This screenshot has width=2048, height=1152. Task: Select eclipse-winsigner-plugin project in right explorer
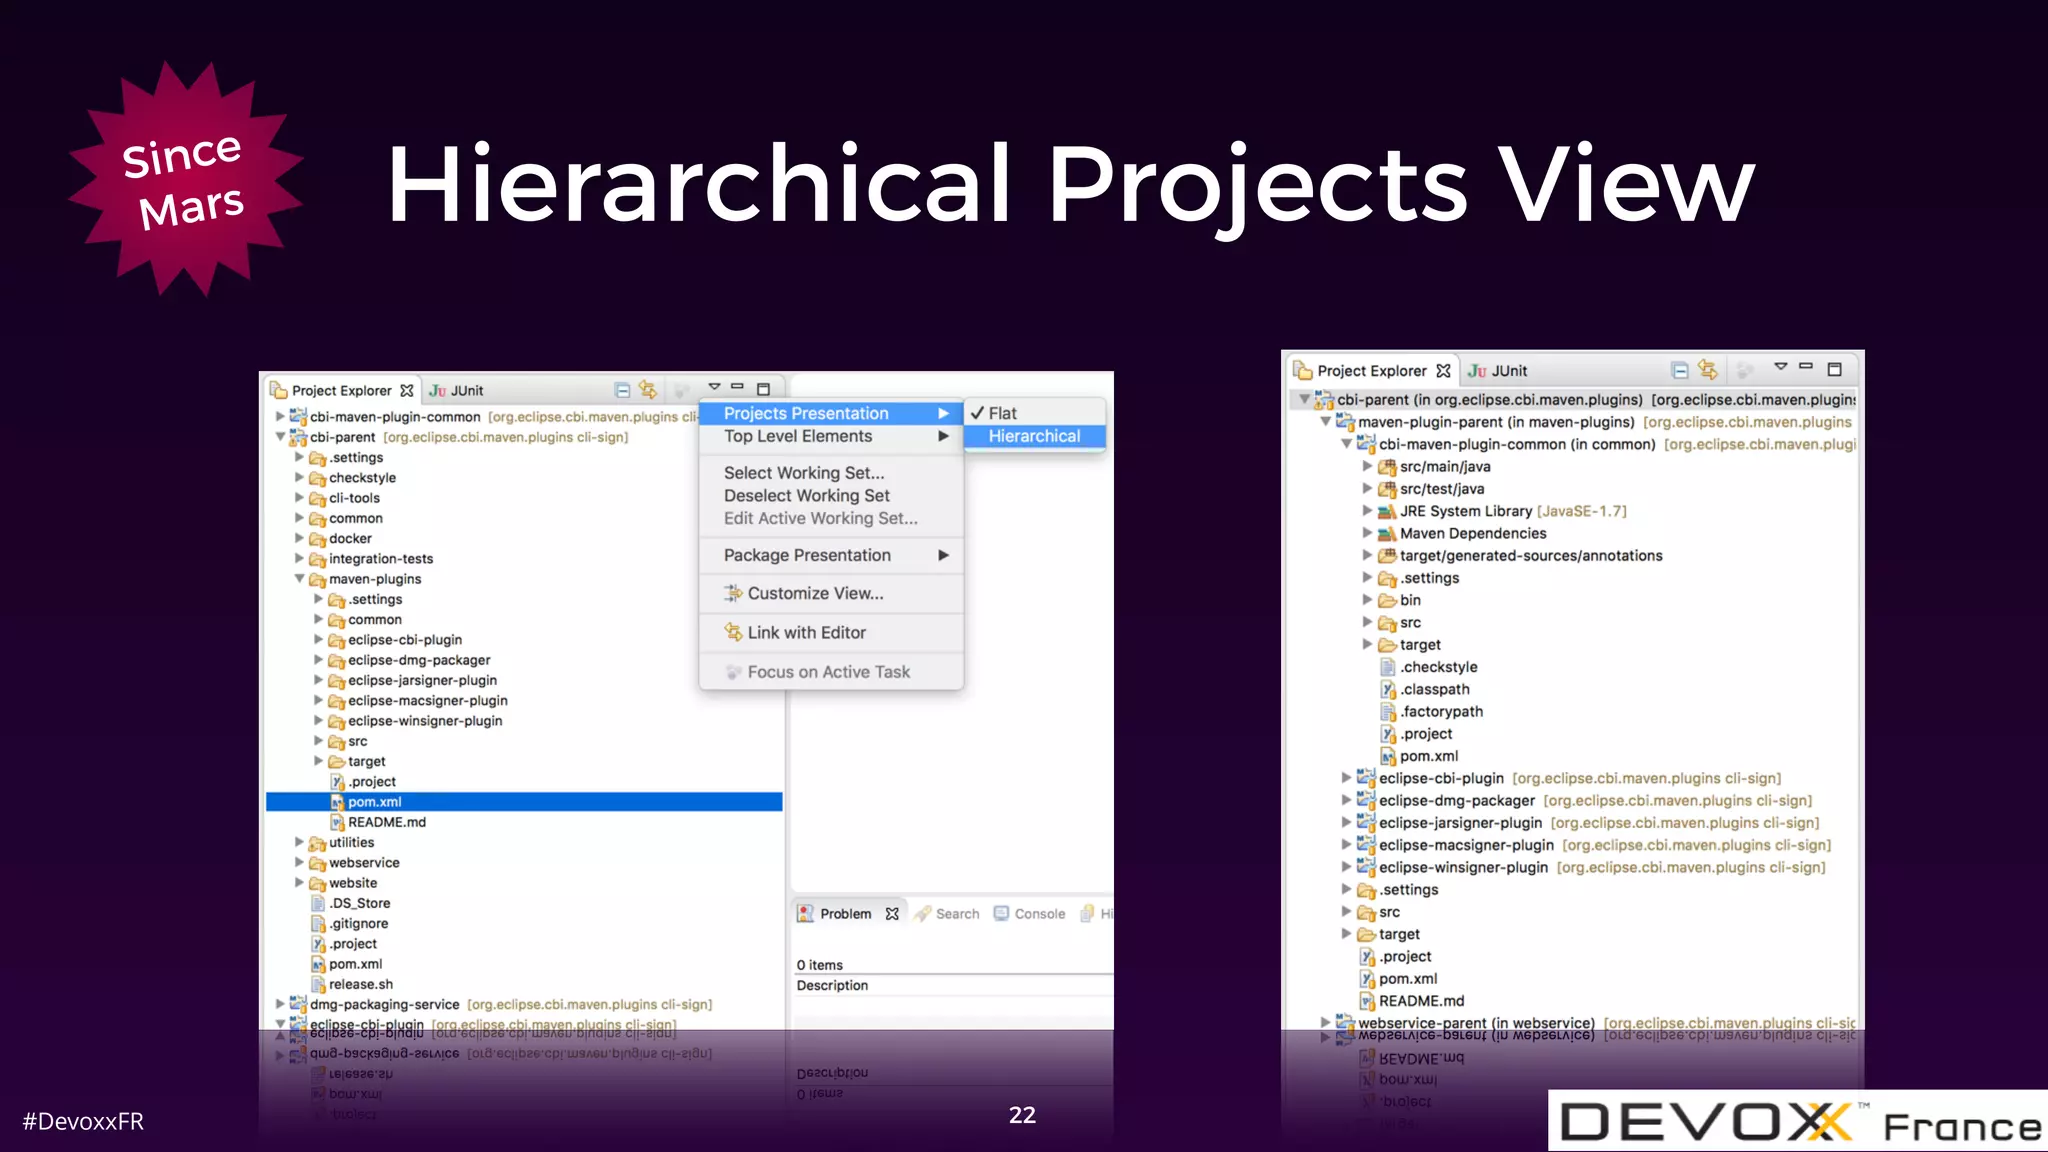[1463, 867]
